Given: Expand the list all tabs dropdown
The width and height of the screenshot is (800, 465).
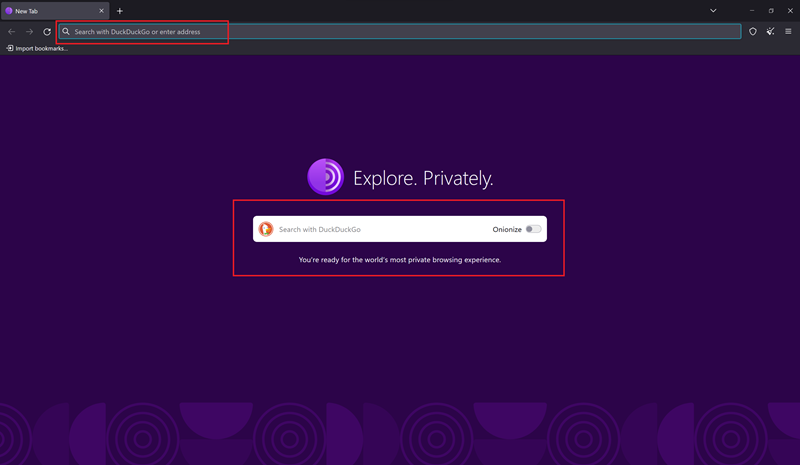Looking at the screenshot, I should pyautogui.click(x=713, y=11).
